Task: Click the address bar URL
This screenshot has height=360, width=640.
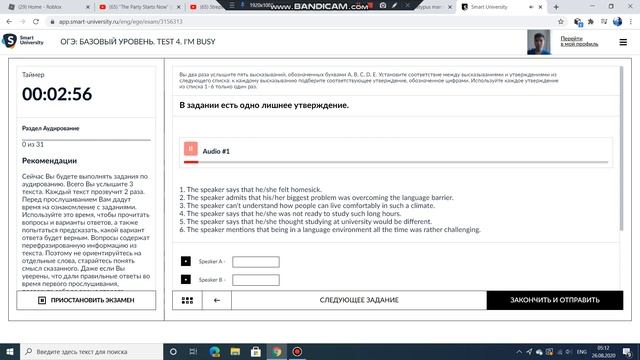Action: 121,22
